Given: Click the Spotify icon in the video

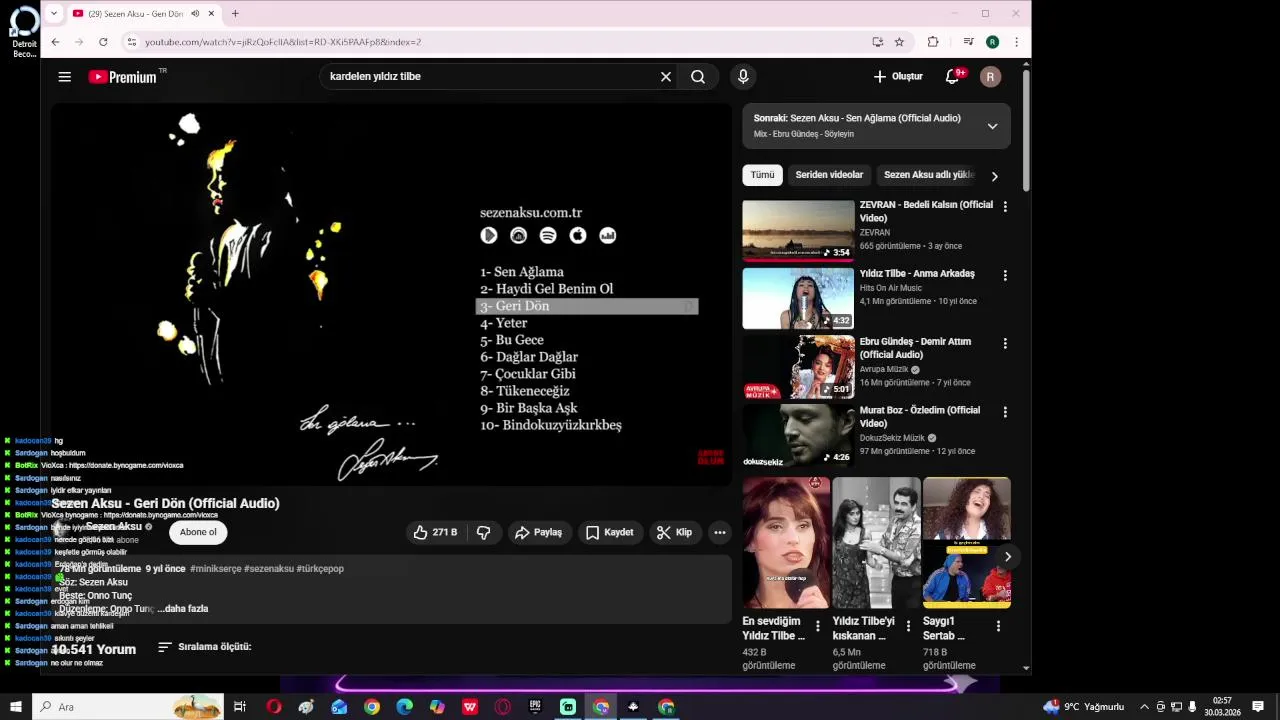Looking at the screenshot, I should (x=548, y=235).
